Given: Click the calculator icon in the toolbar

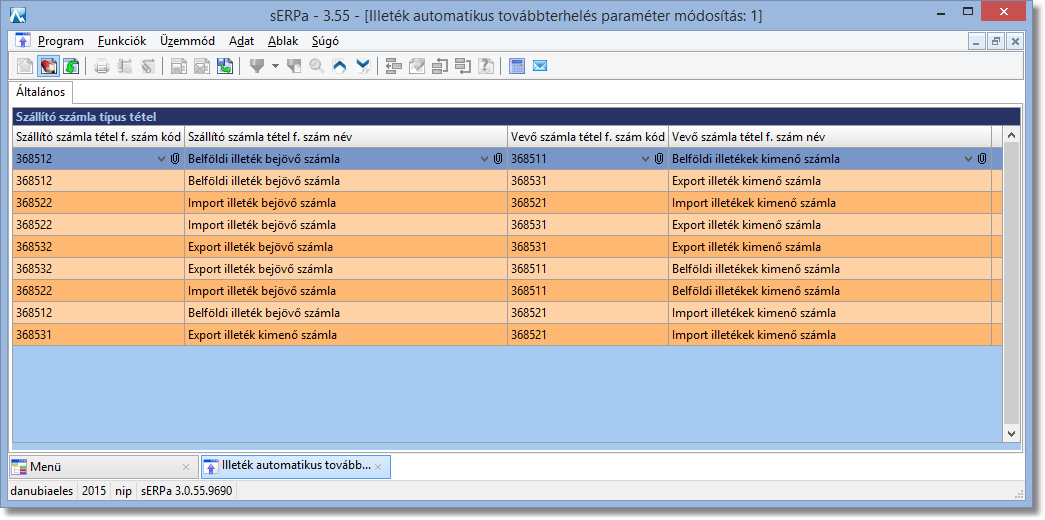Looking at the screenshot, I should [517, 67].
